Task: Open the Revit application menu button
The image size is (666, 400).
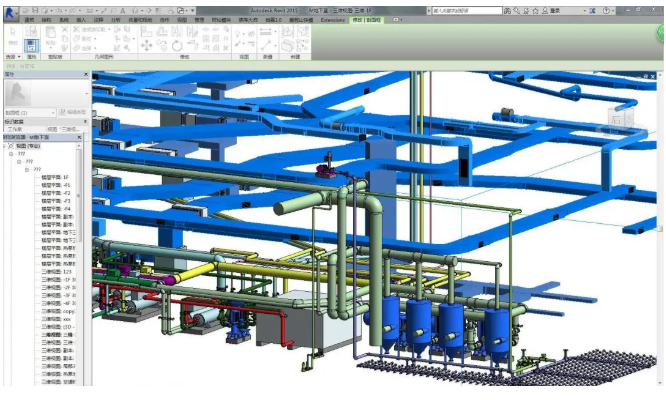Action: point(11,9)
